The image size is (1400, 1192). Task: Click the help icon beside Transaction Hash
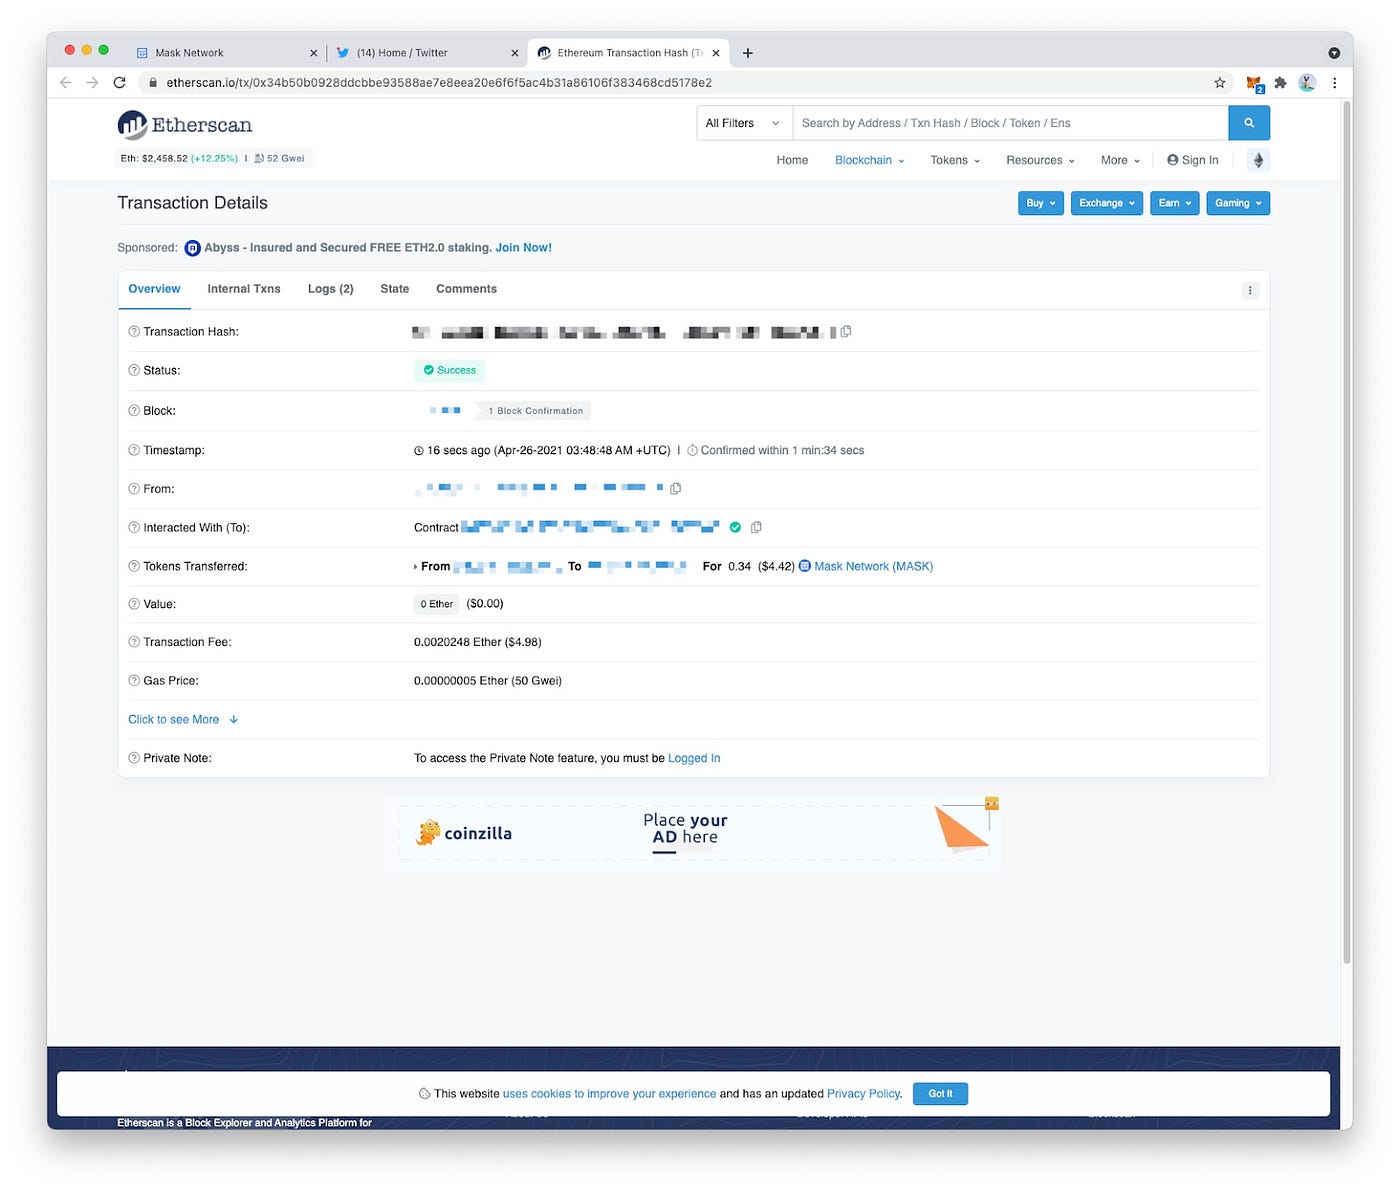[134, 331]
